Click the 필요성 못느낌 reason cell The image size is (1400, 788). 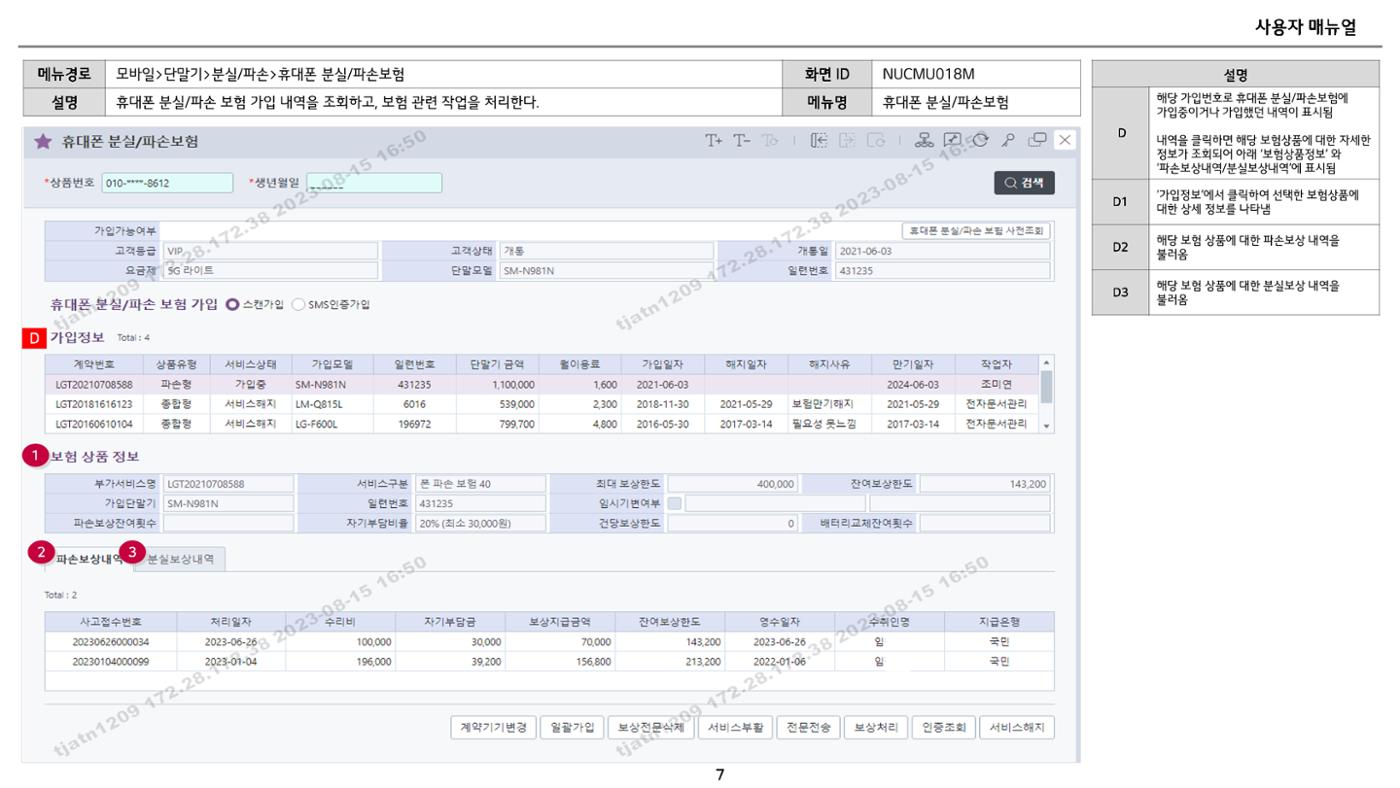pyautogui.click(x=829, y=424)
